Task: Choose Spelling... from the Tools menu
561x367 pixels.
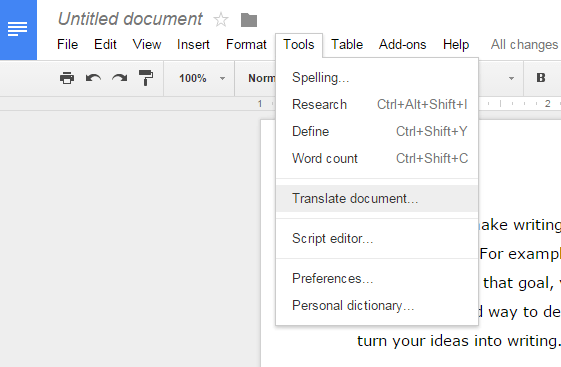Action: (377, 78)
